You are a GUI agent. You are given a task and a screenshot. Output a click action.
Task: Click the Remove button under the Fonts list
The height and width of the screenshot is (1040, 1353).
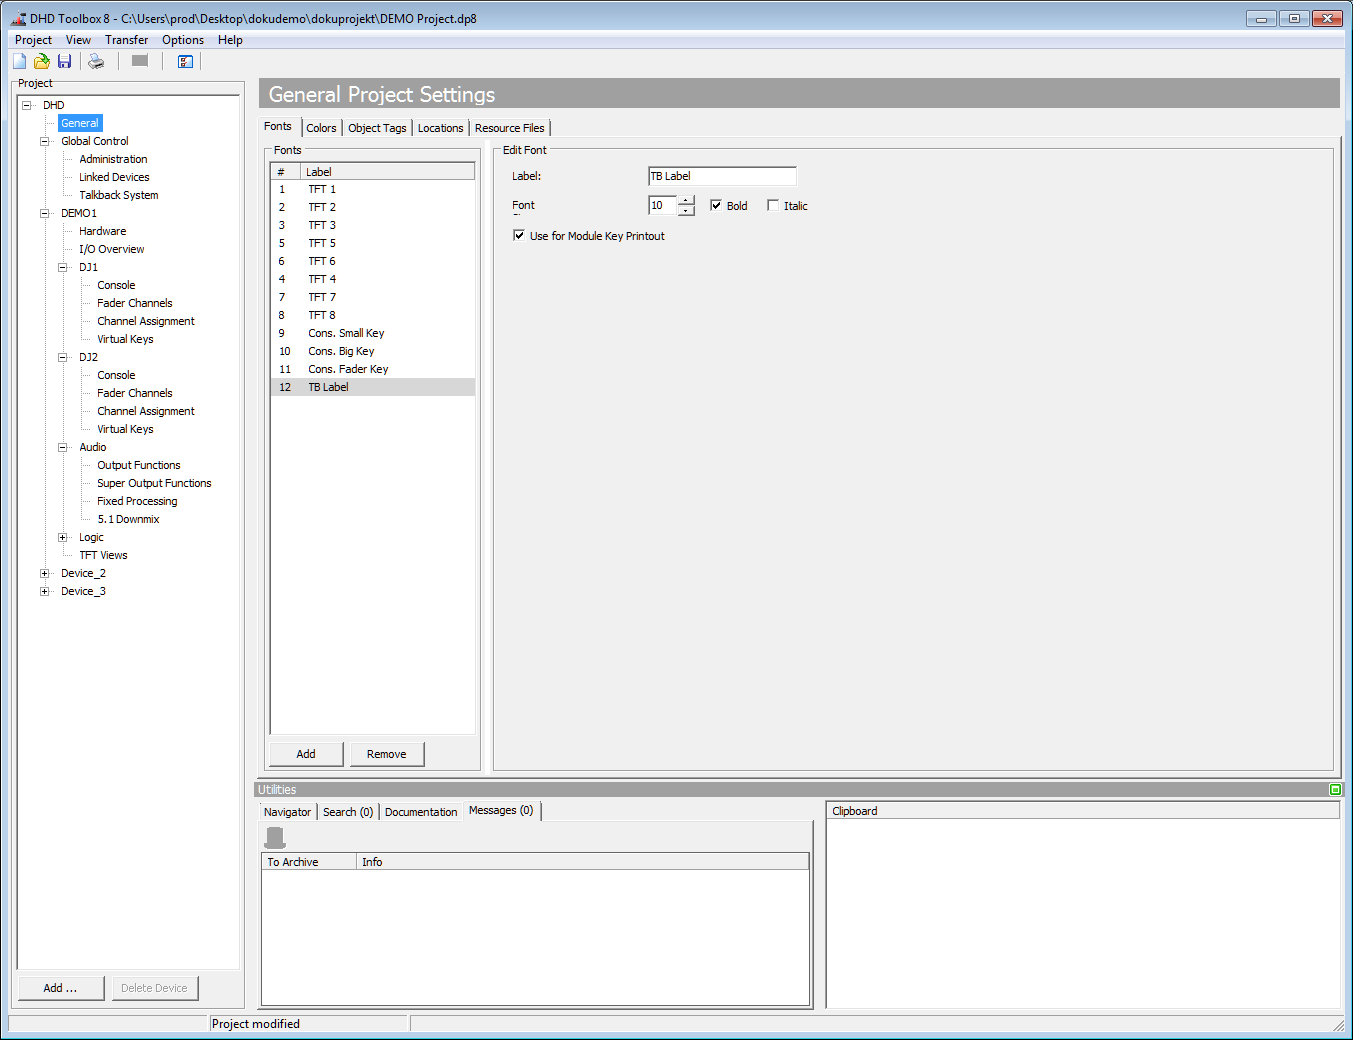click(387, 753)
